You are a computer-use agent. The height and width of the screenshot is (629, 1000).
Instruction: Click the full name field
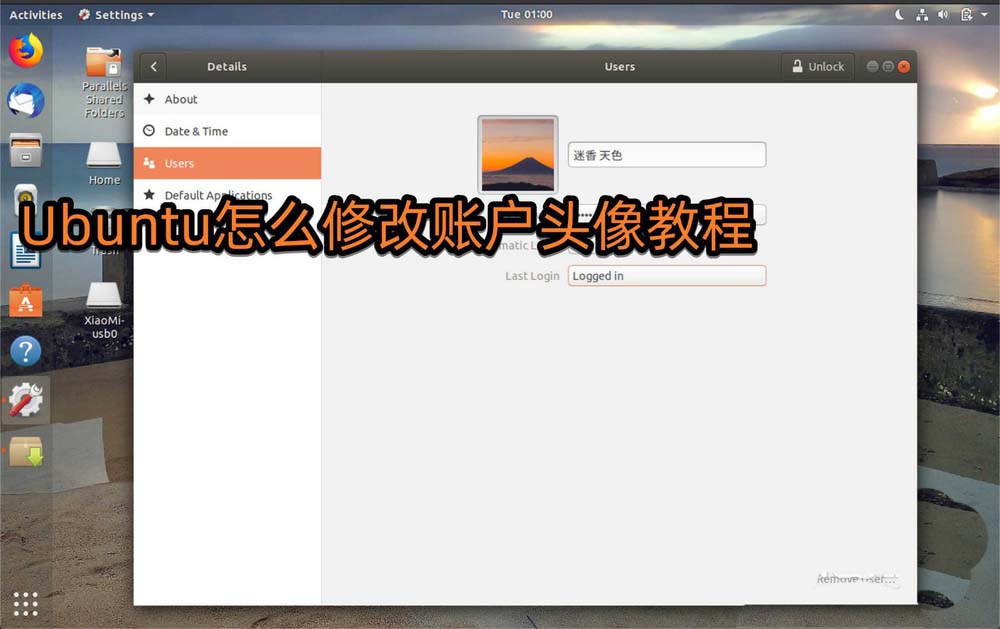[666, 155]
